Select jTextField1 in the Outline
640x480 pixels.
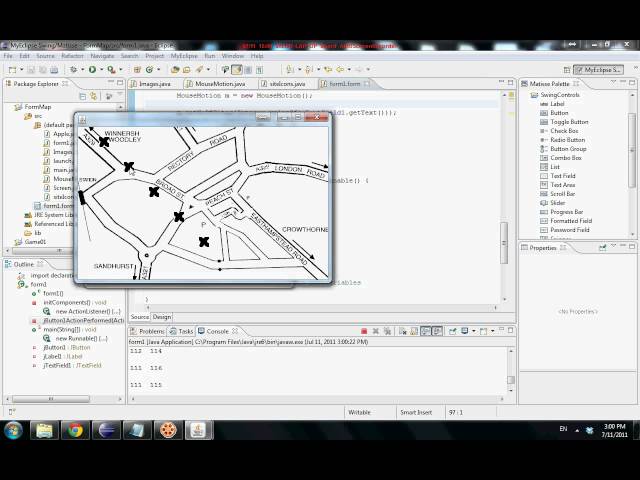click(x=67, y=366)
